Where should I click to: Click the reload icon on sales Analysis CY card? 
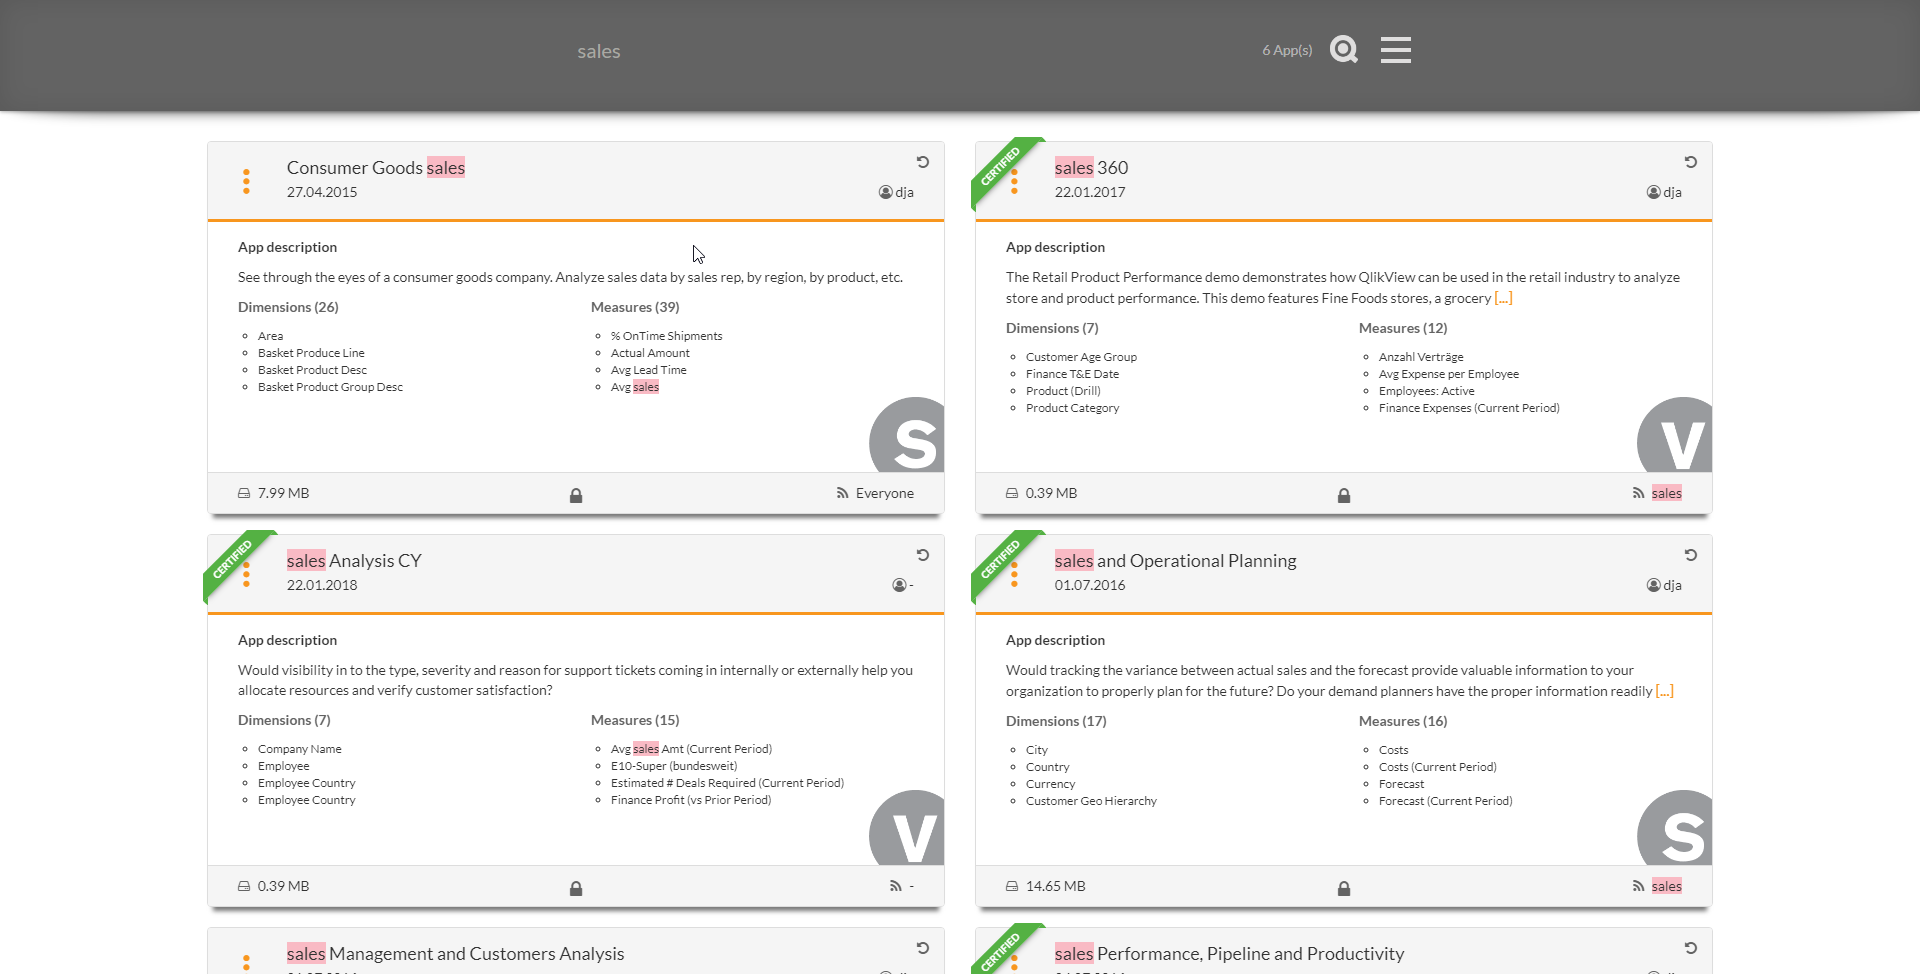[x=923, y=555]
